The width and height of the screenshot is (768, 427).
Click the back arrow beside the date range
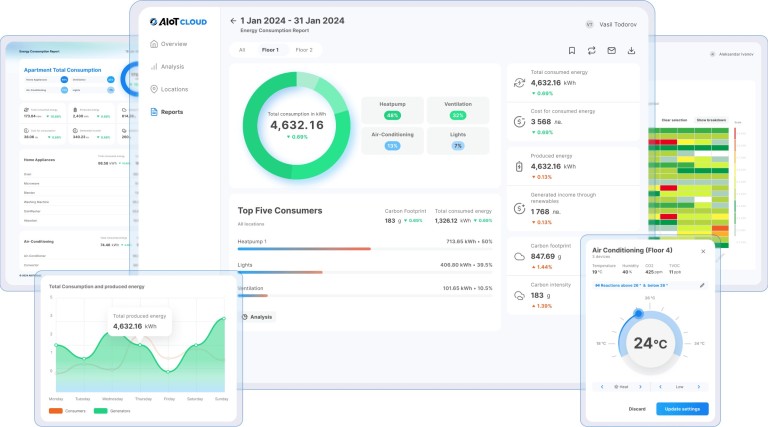coord(233,20)
